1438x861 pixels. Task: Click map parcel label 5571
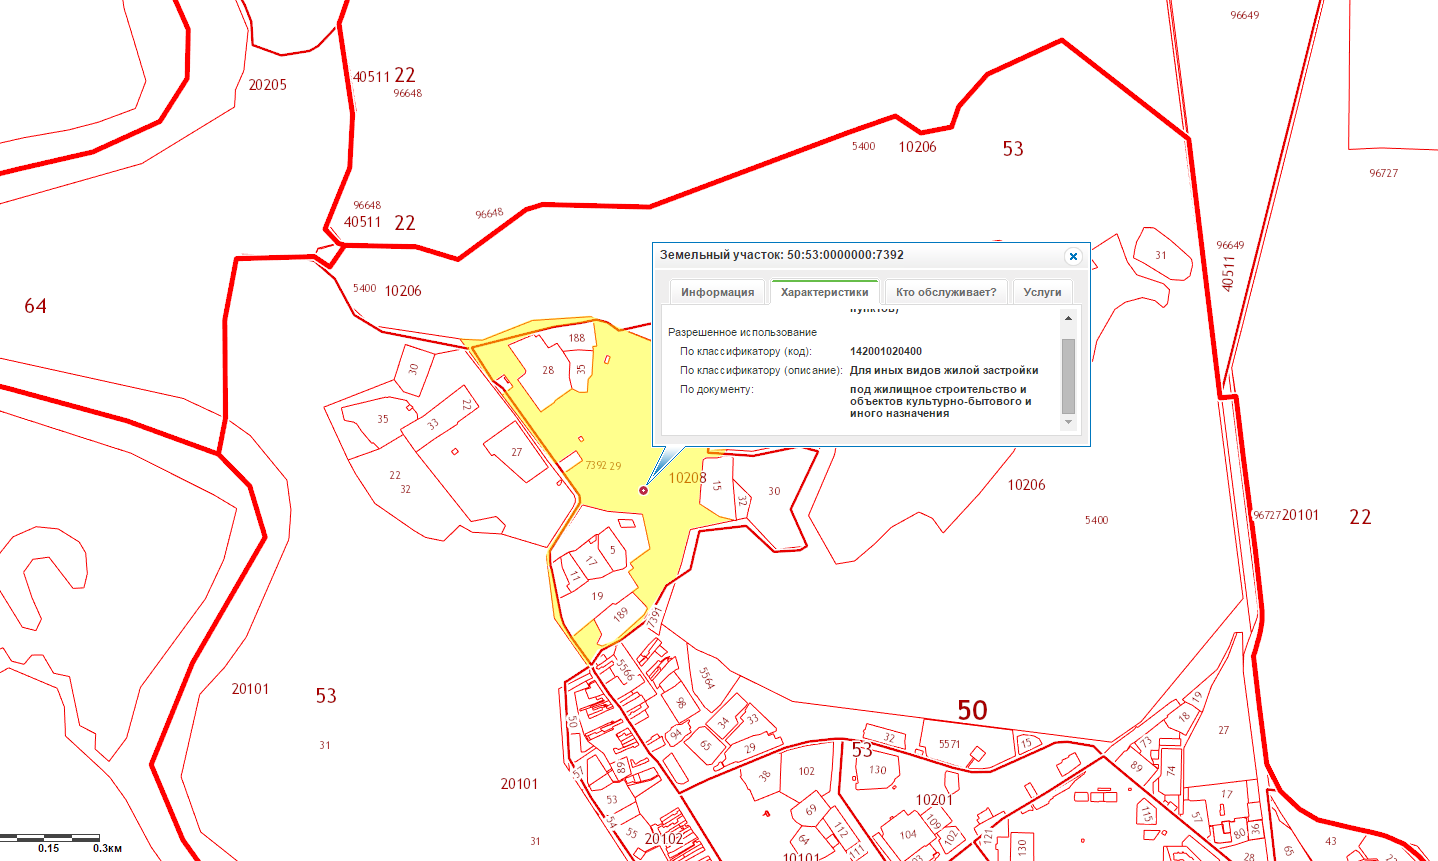click(949, 744)
